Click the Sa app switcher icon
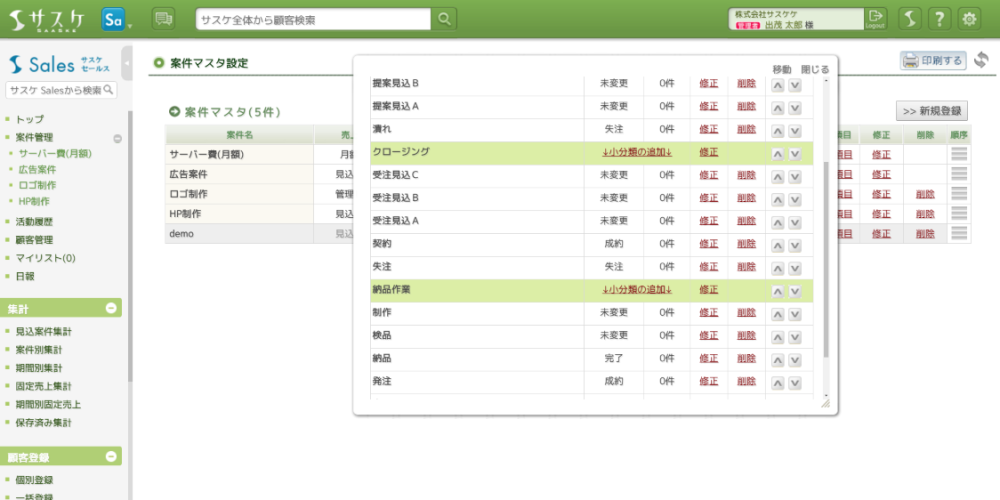Viewport: 1000px width, 500px height. point(114,19)
